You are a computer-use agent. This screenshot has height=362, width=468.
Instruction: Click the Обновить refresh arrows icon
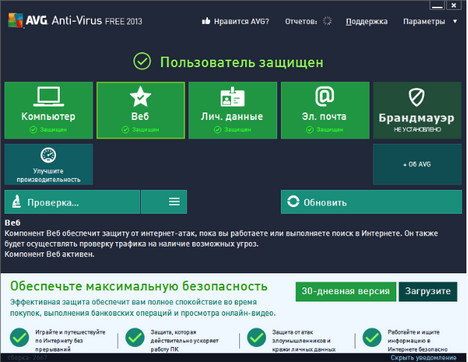click(293, 201)
